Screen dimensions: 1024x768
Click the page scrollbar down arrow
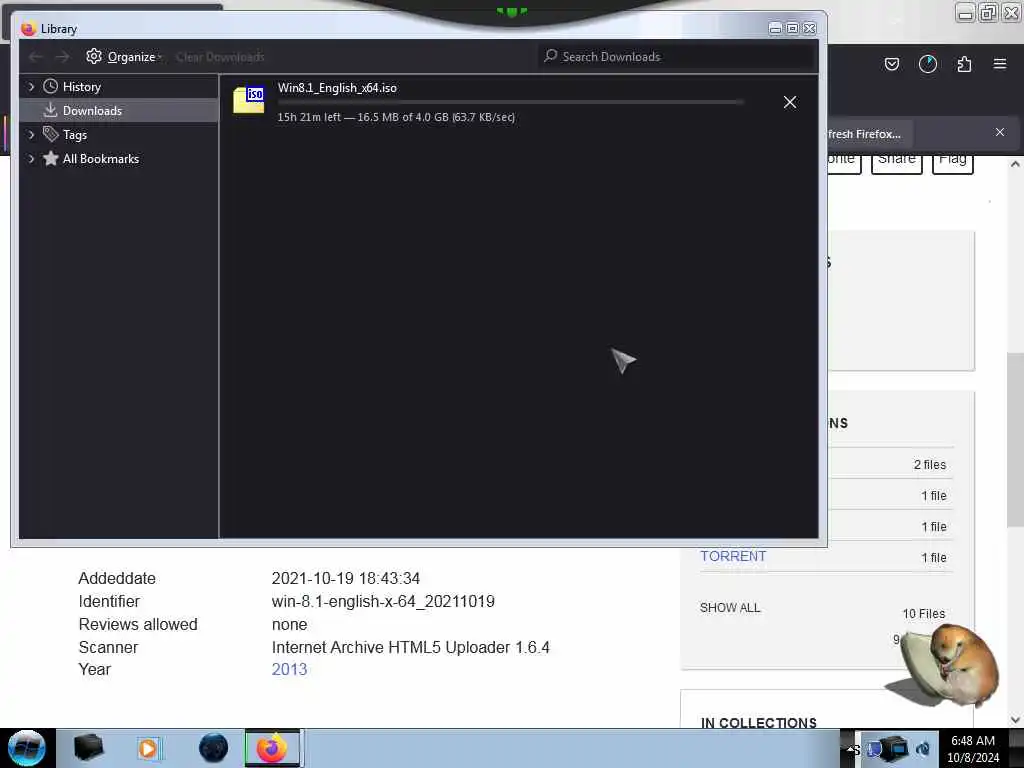1015,720
